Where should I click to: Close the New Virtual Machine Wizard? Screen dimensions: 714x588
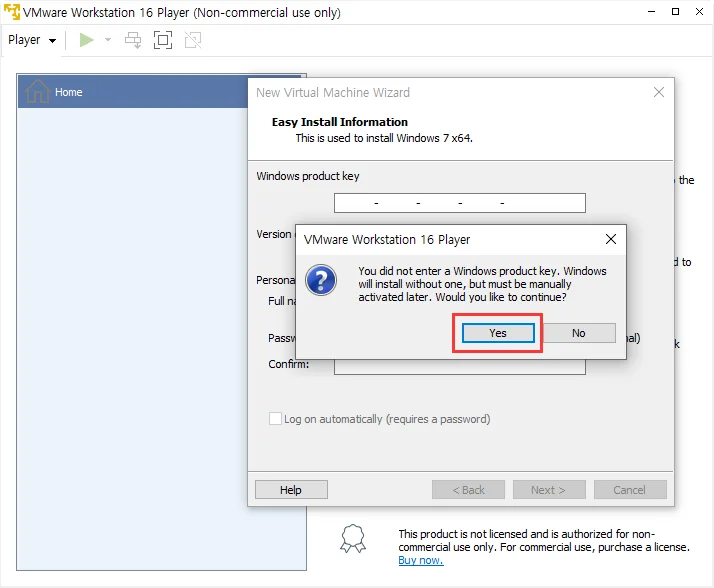[658, 92]
